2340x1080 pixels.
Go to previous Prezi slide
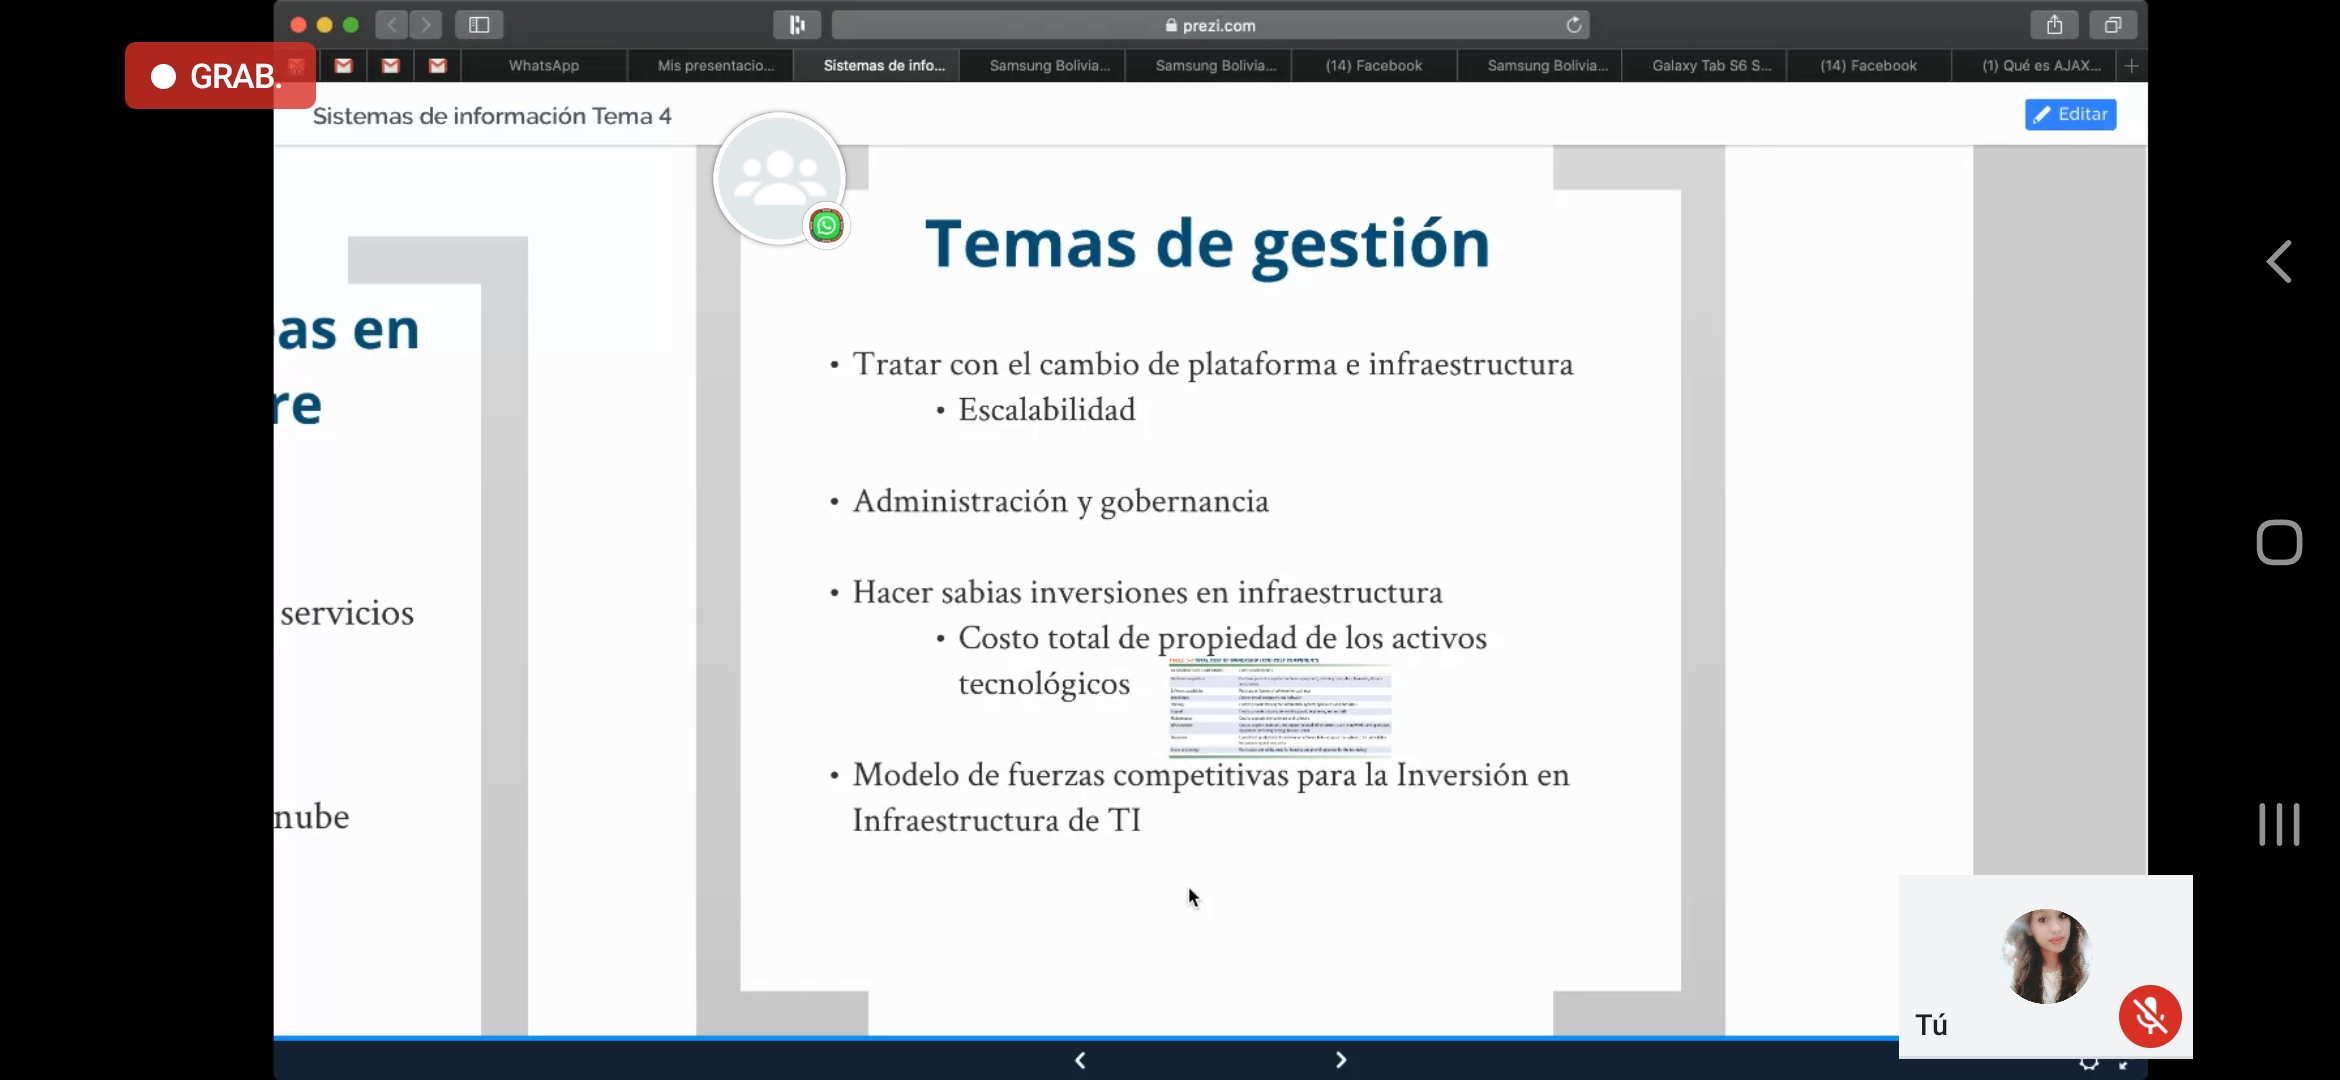click(1080, 1060)
